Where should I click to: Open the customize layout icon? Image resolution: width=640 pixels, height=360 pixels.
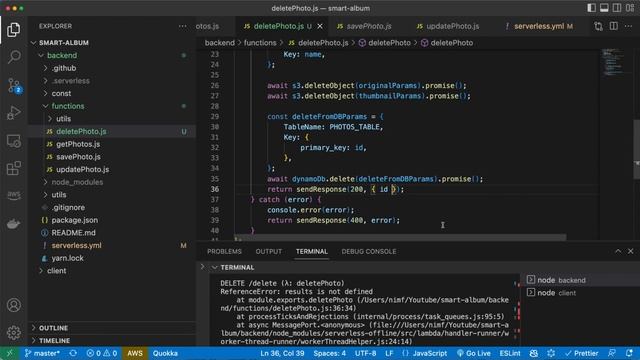[x=630, y=8]
